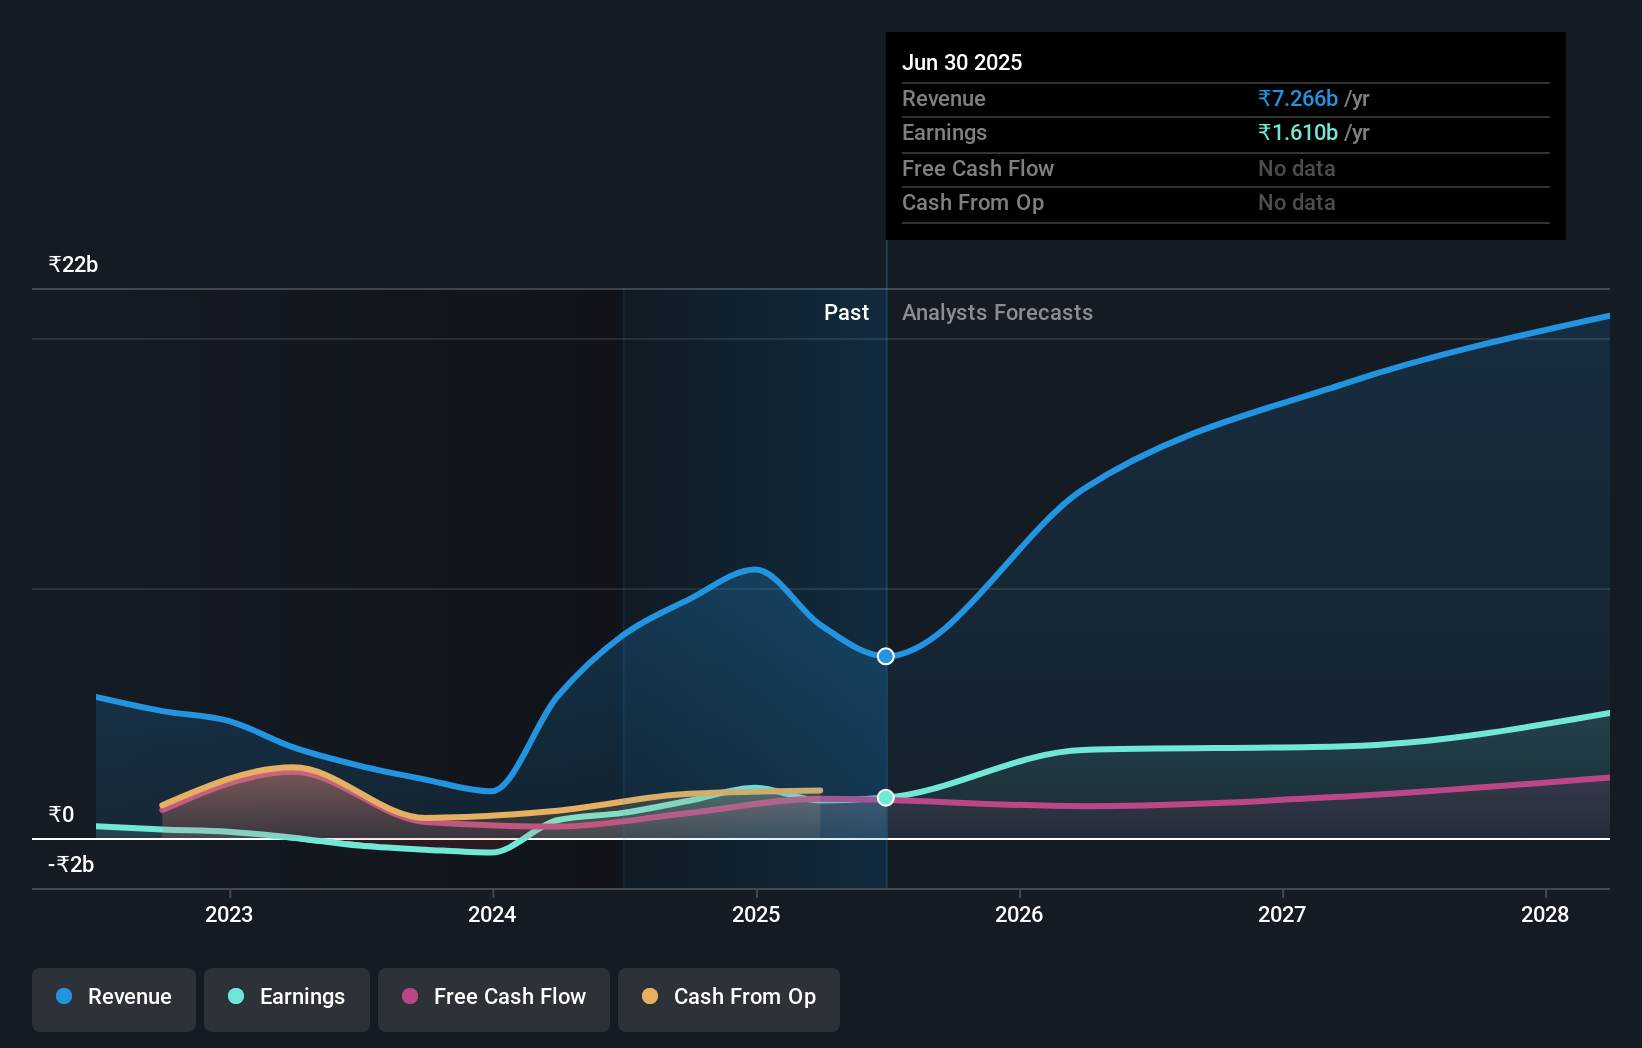Click the 2026 x-axis label
Screen dimensions: 1642x1048
[x=1019, y=914]
